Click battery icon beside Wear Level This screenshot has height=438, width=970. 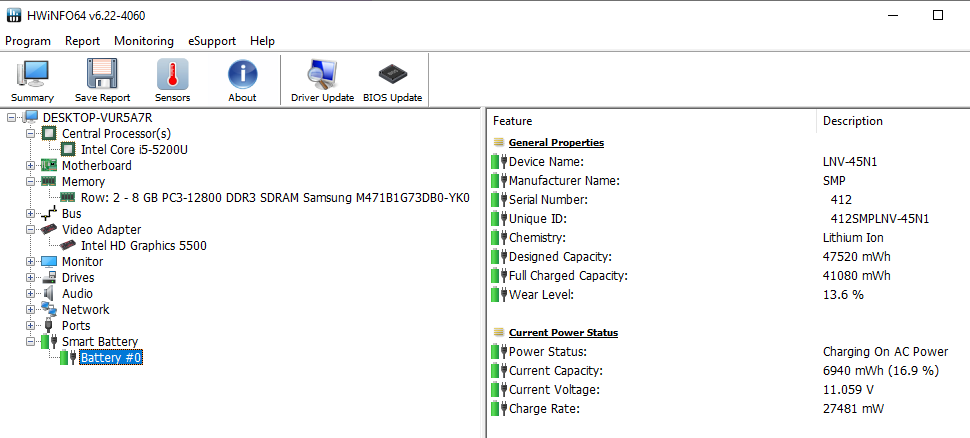click(x=499, y=294)
